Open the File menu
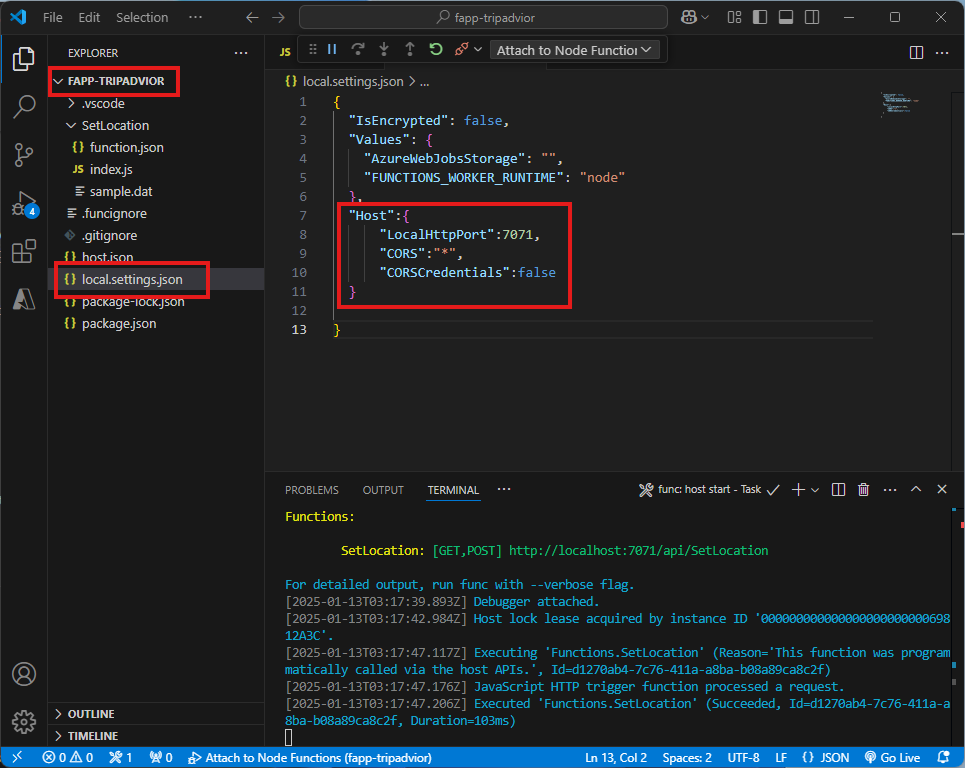 pos(52,17)
